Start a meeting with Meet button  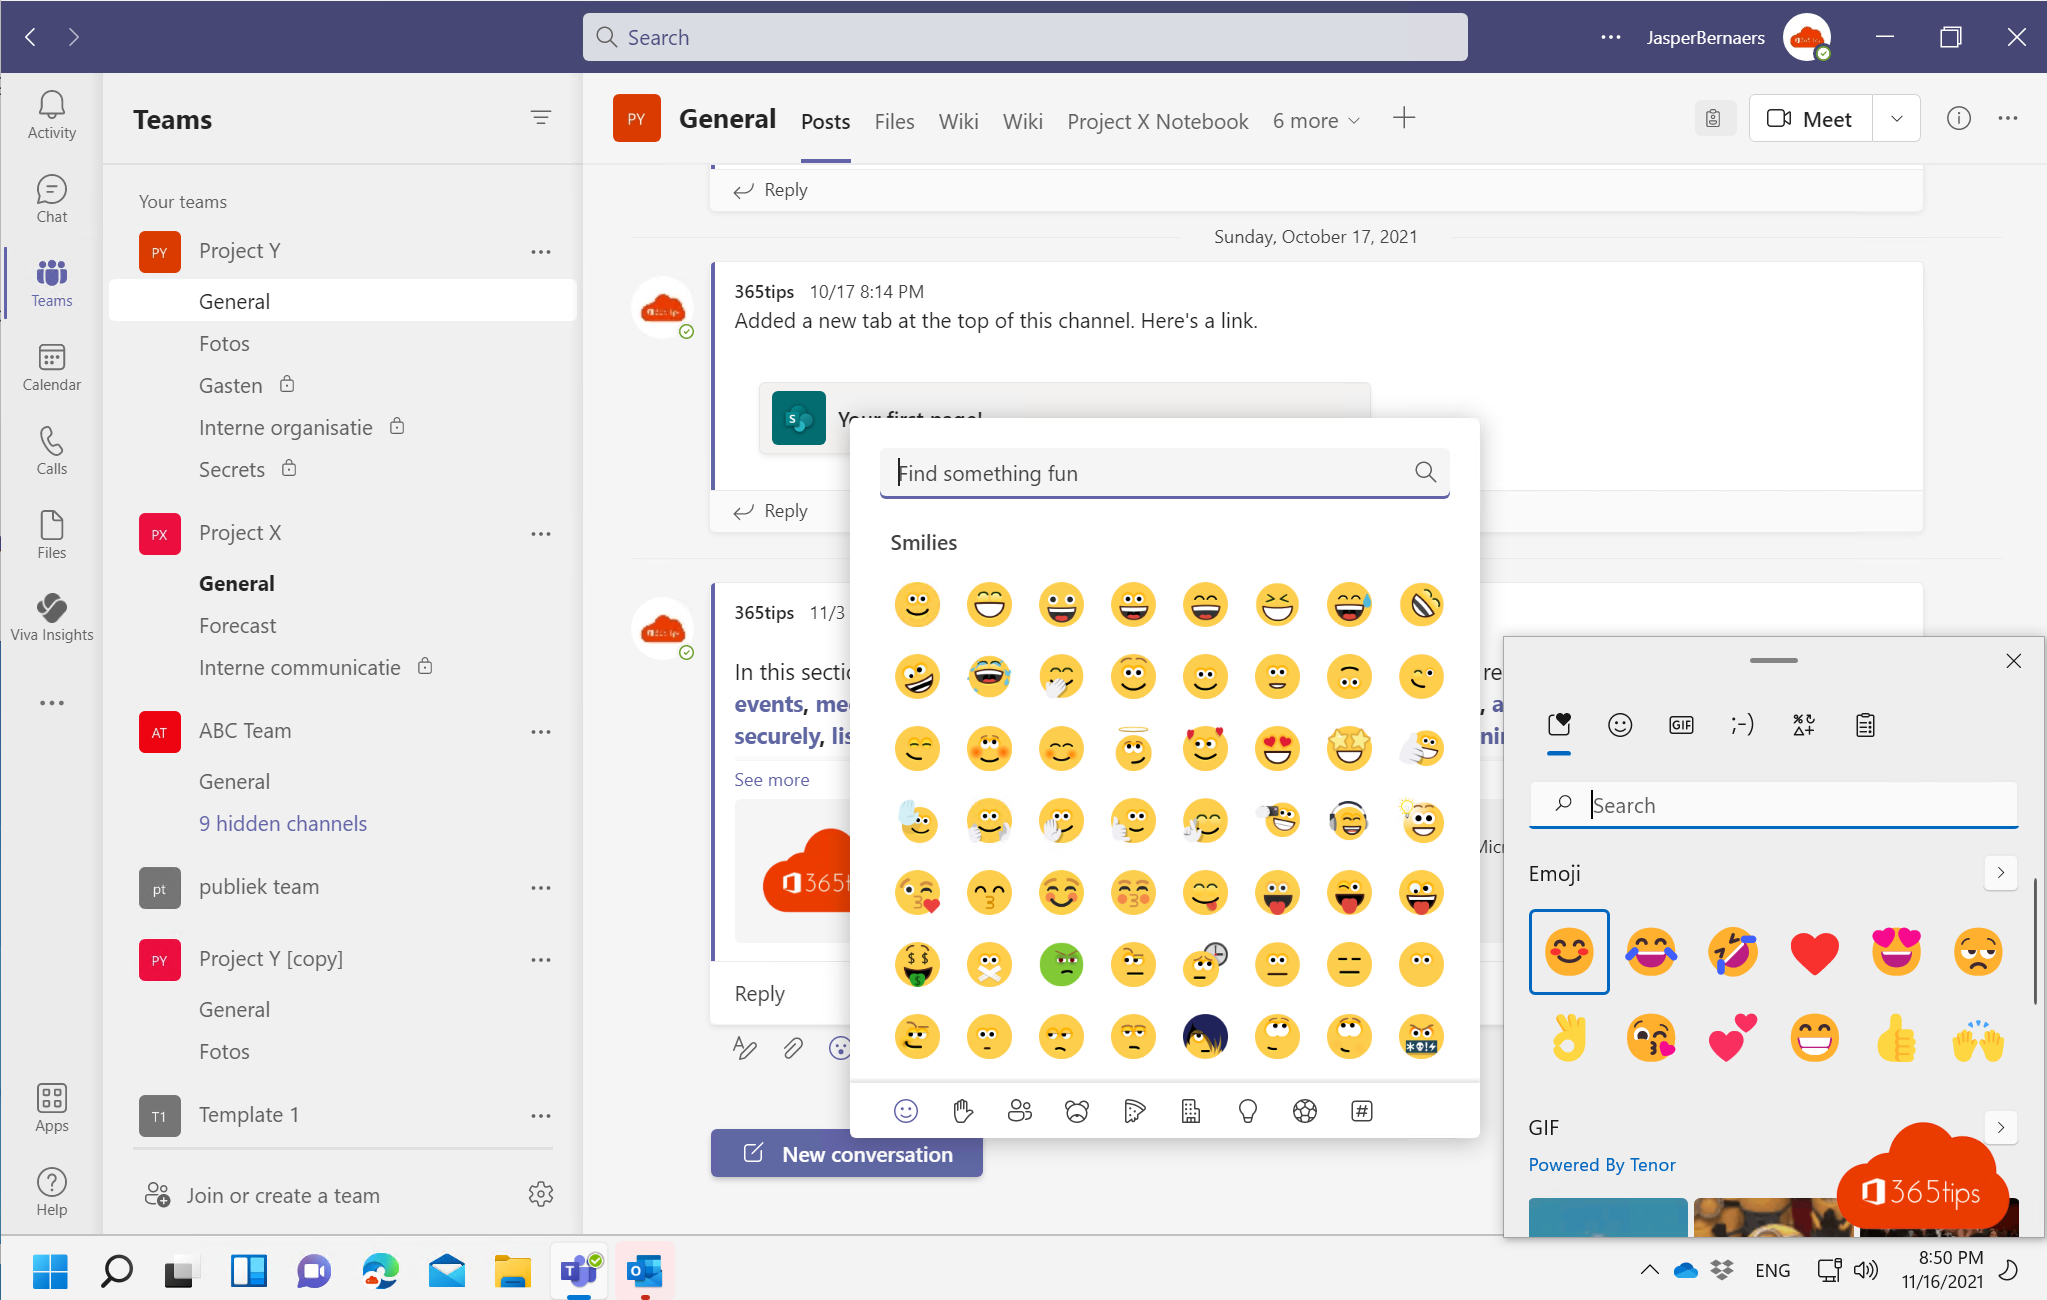click(1810, 119)
